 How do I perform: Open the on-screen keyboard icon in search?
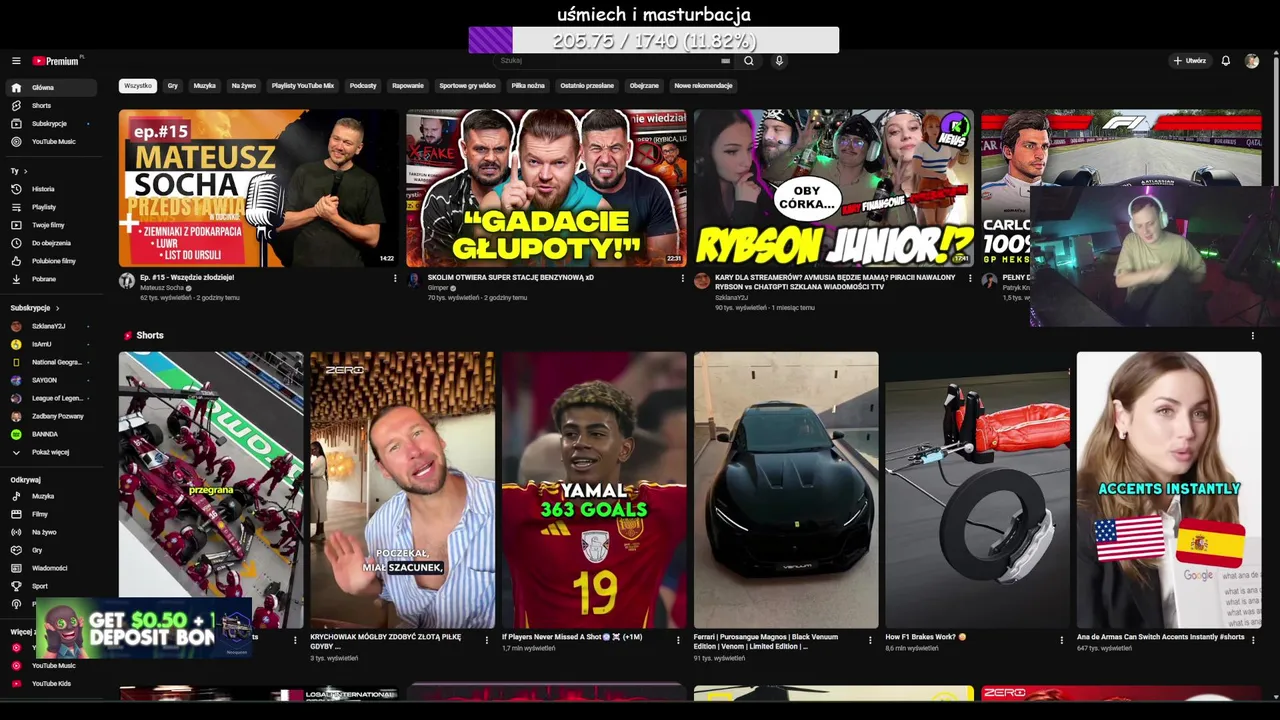click(x=725, y=61)
